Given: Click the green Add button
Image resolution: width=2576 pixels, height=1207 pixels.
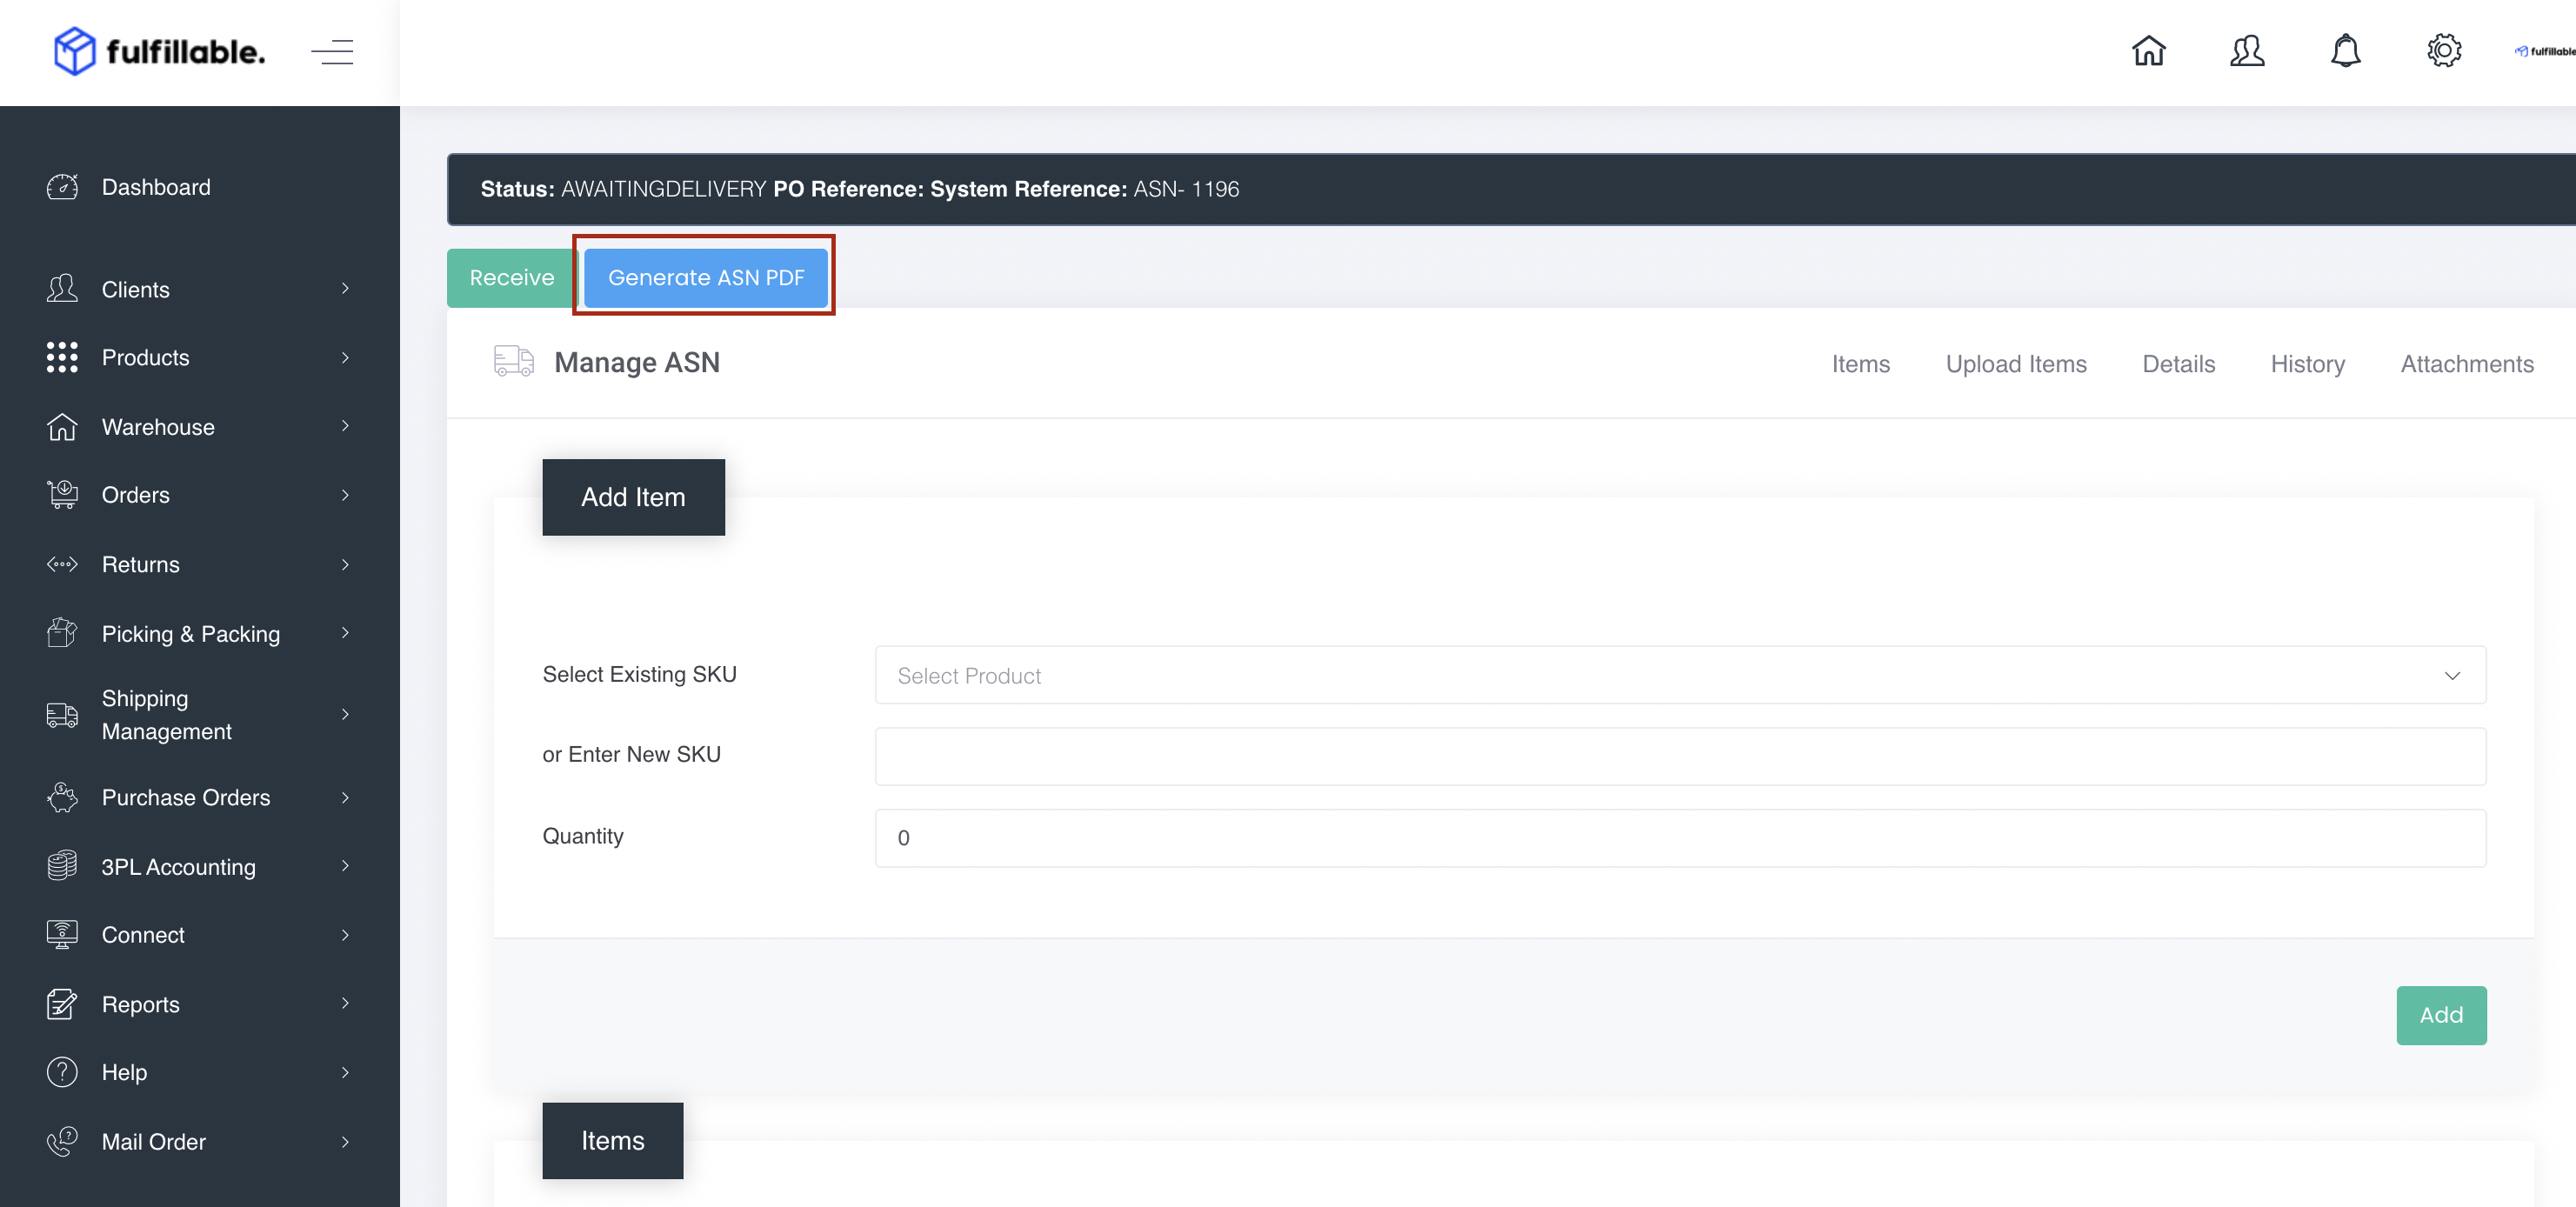Looking at the screenshot, I should click(2441, 1015).
